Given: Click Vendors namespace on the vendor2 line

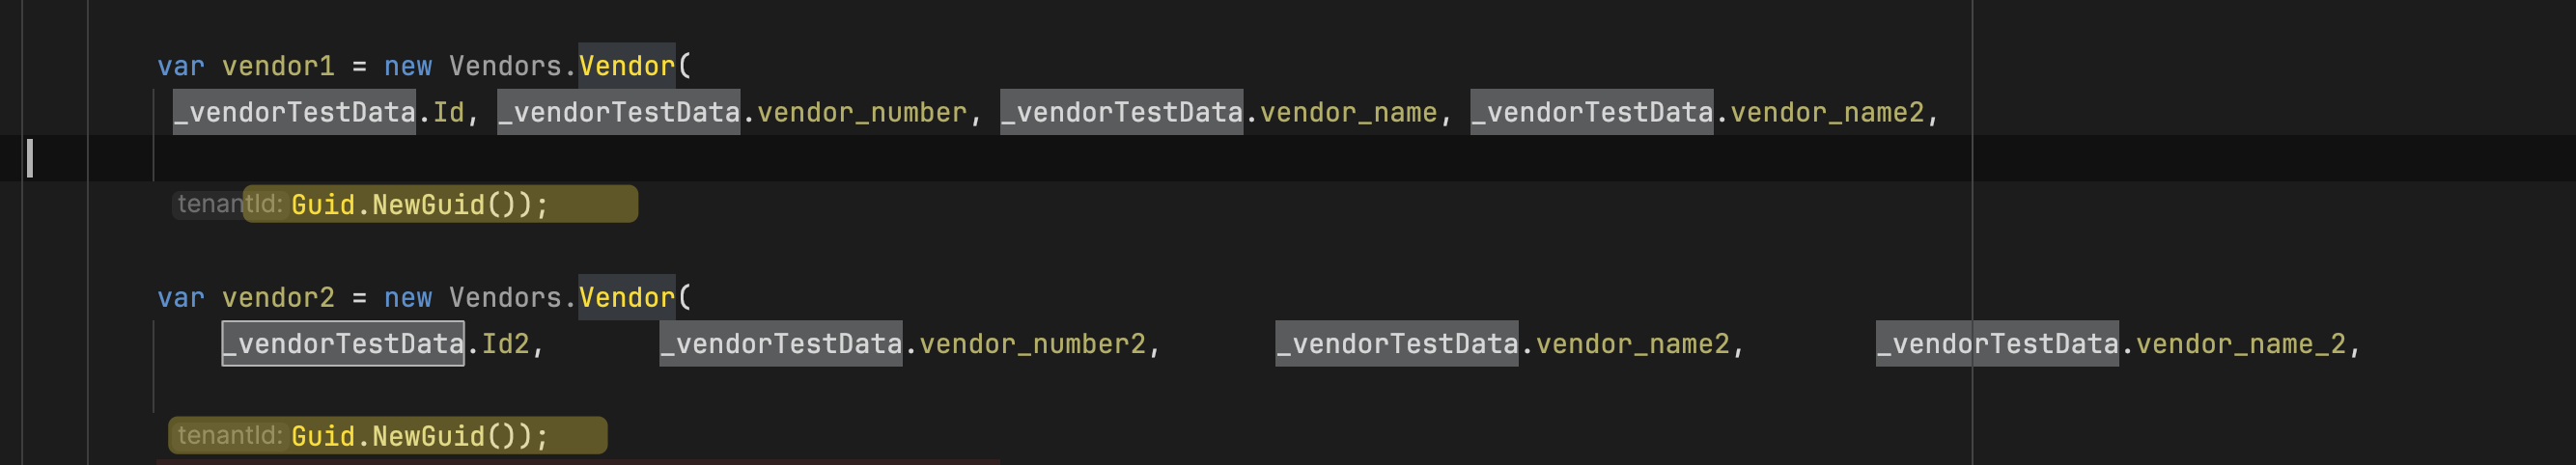Looking at the screenshot, I should pos(505,298).
